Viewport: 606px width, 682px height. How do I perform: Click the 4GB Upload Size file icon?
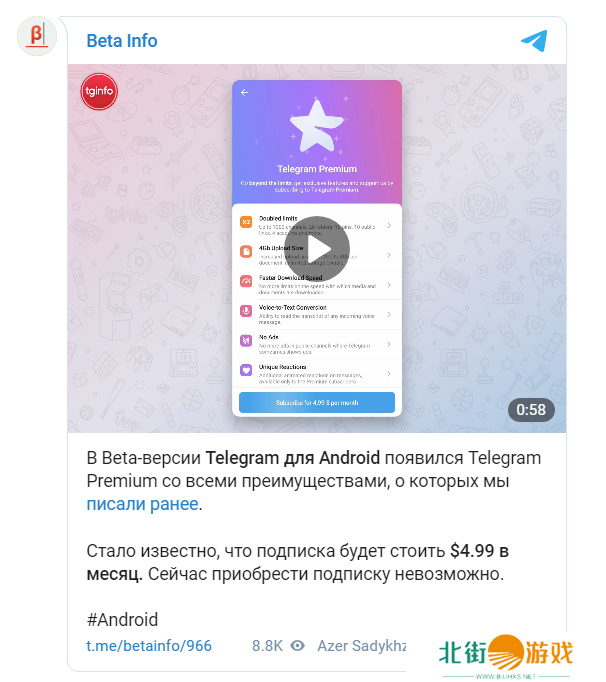coord(246,251)
